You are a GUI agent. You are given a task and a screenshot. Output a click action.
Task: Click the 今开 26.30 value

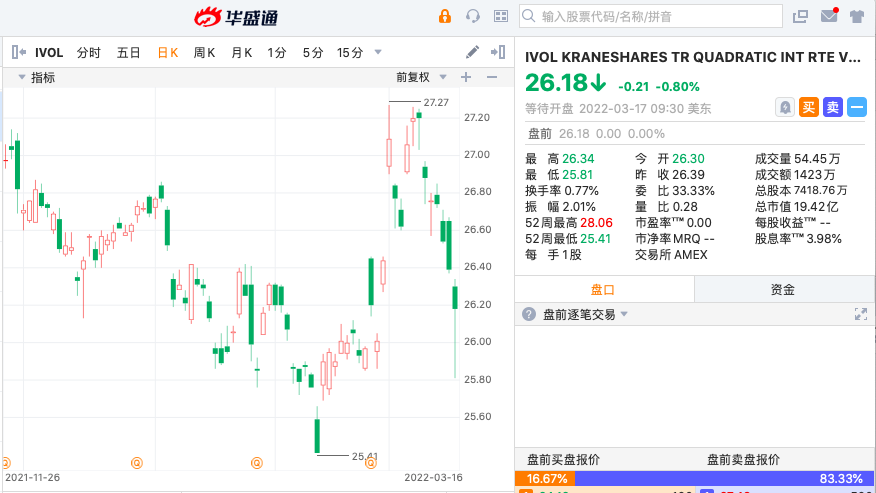tap(688, 159)
